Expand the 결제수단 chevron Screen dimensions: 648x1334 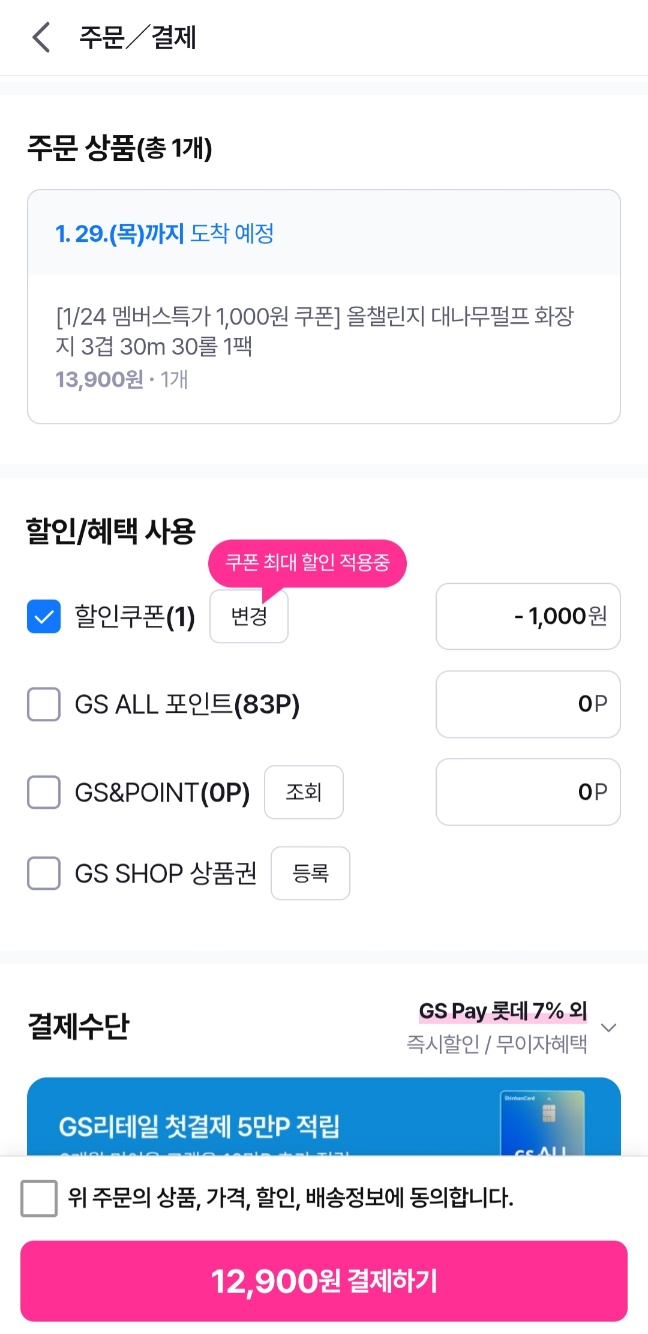click(x=609, y=1028)
